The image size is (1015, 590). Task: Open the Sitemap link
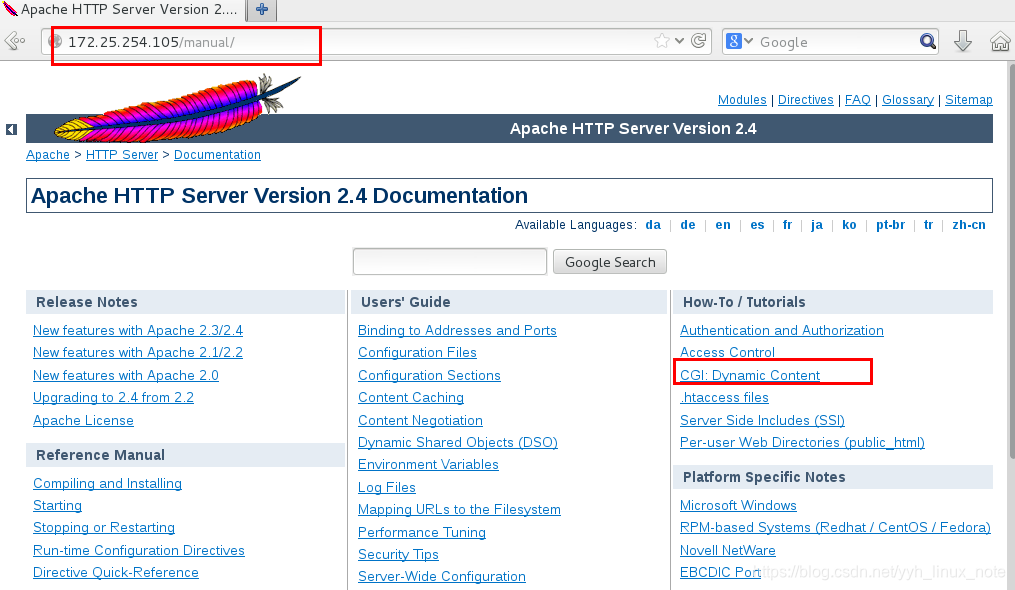pyautogui.click(x=968, y=100)
